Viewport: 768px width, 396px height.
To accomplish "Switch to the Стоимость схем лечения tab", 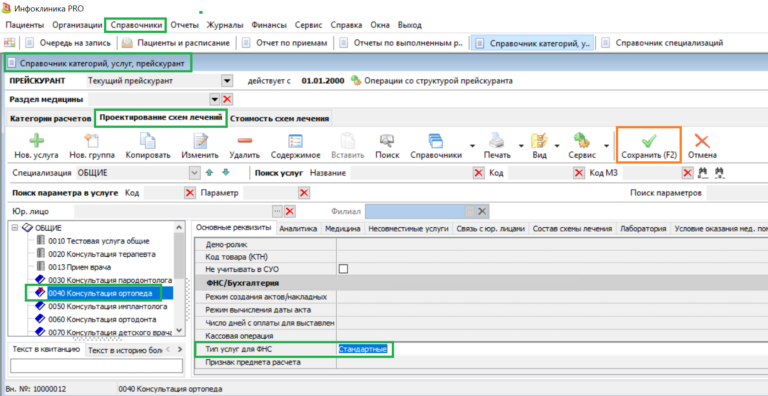I will 279,119.
